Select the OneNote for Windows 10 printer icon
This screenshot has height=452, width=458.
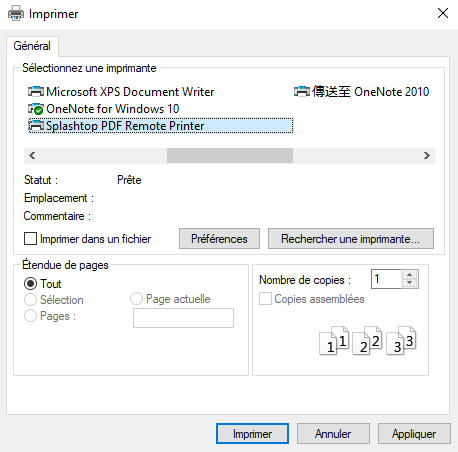[x=36, y=109]
